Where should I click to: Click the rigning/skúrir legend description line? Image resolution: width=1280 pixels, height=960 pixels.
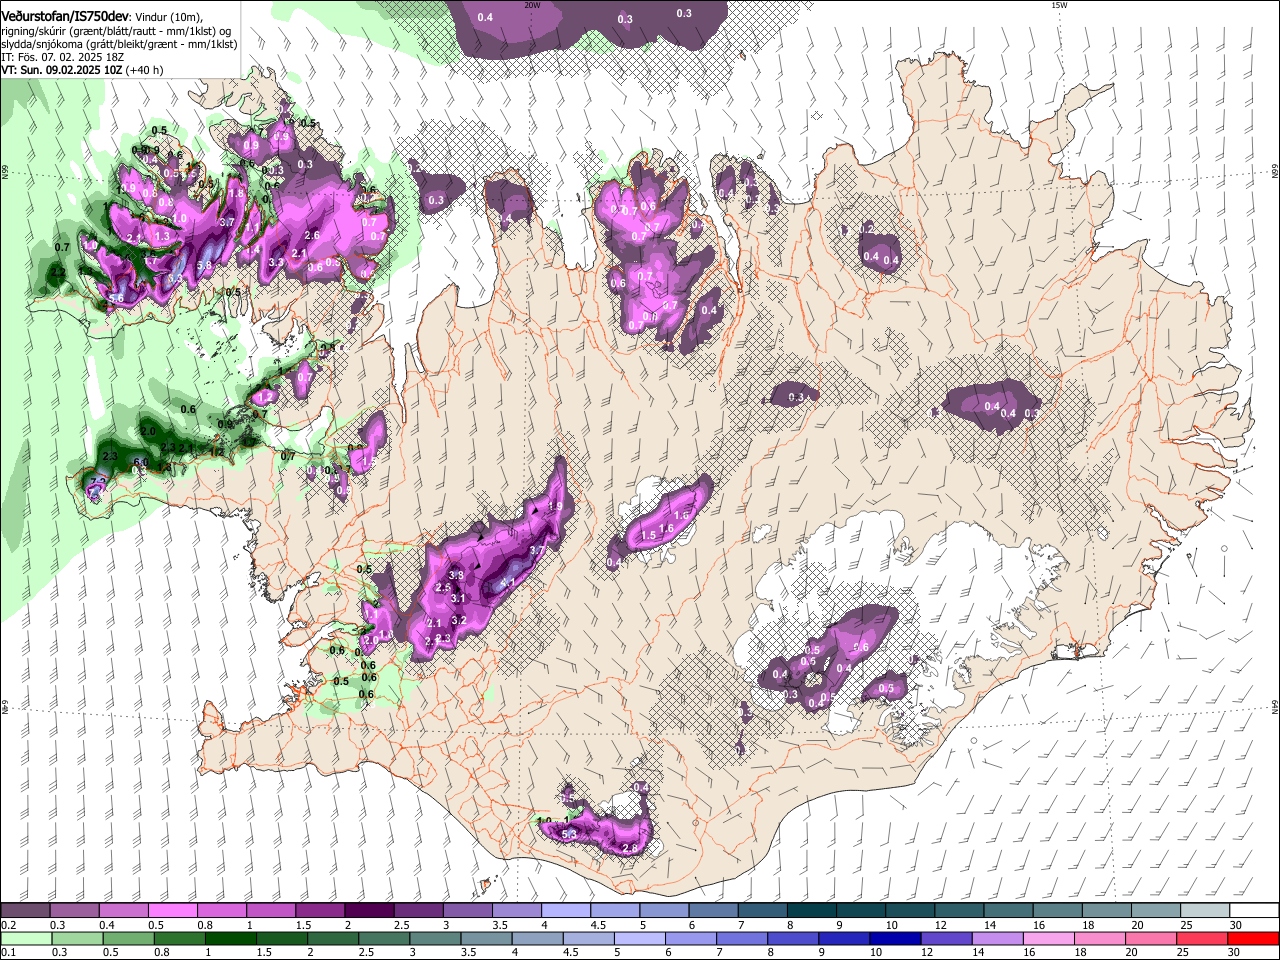[116, 30]
